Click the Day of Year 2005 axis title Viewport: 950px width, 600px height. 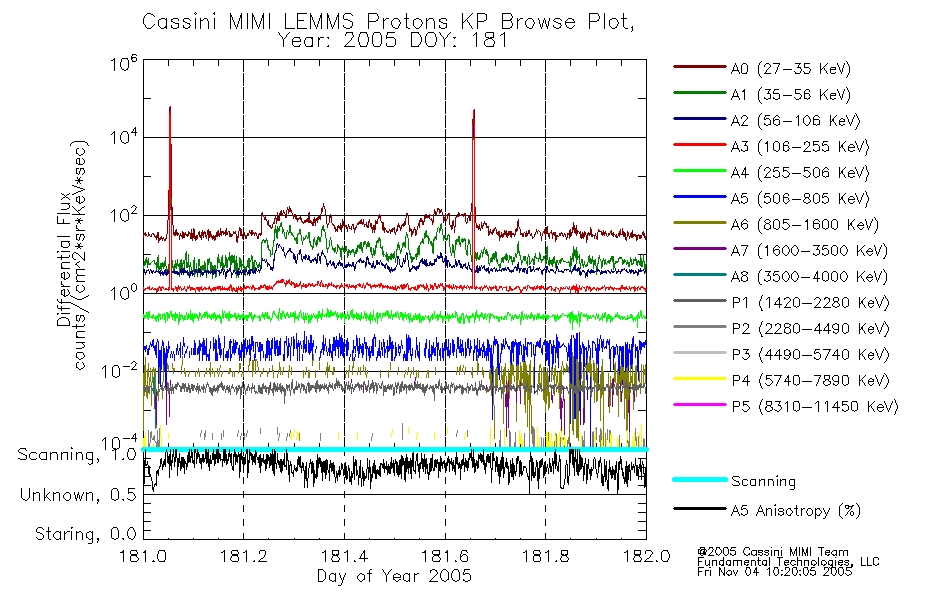[x=394, y=576]
